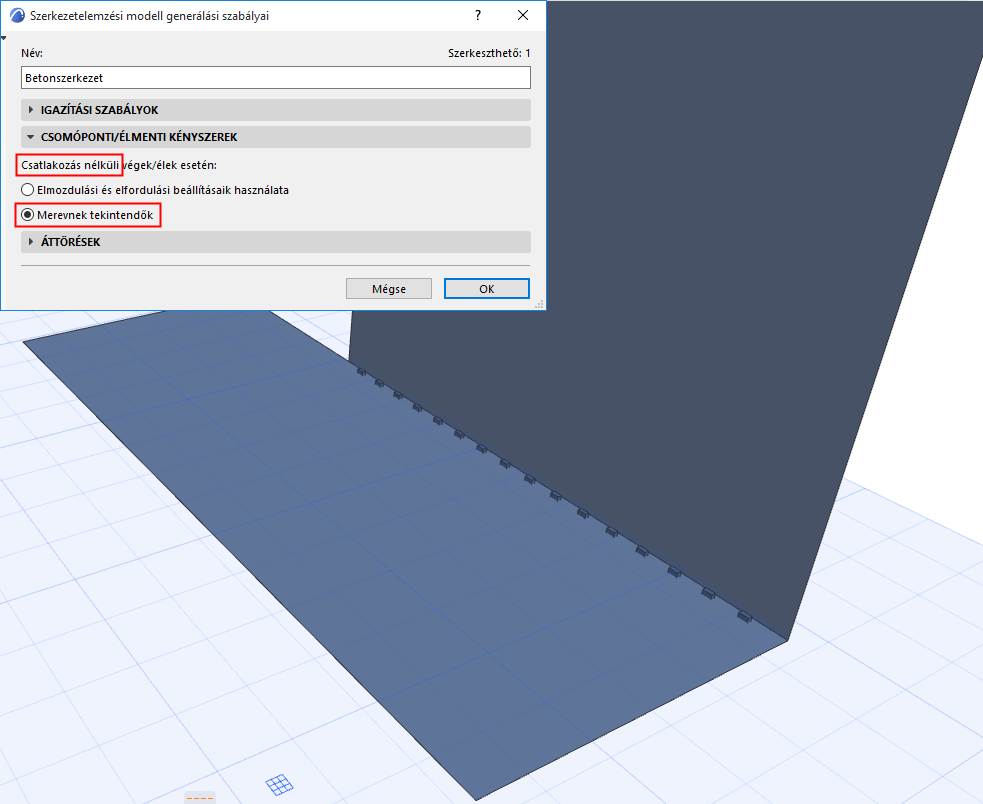Screen dimensions: 983x804
Task: Collapse the CSOMÓPONTI/ÉLMENTI KÉNYSZEREK section
Action: coord(276,137)
